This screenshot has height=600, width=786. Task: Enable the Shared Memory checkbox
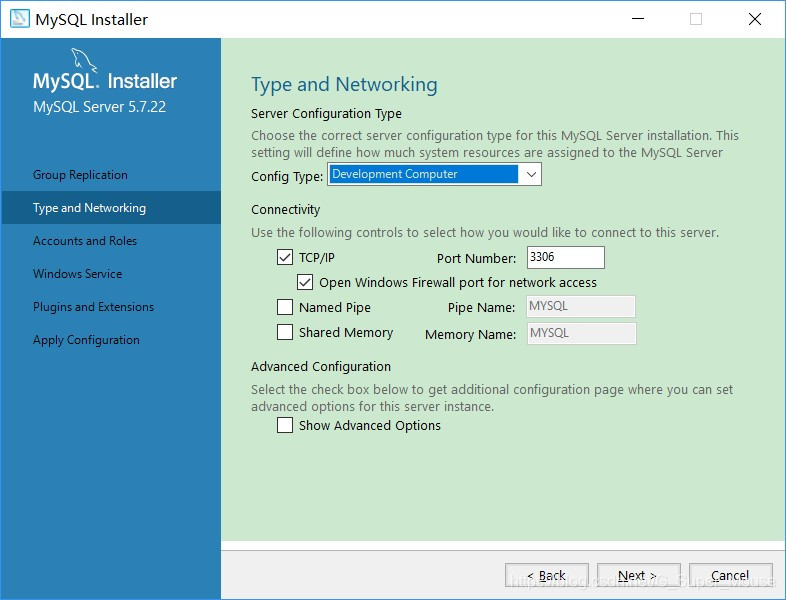pos(285,332)
